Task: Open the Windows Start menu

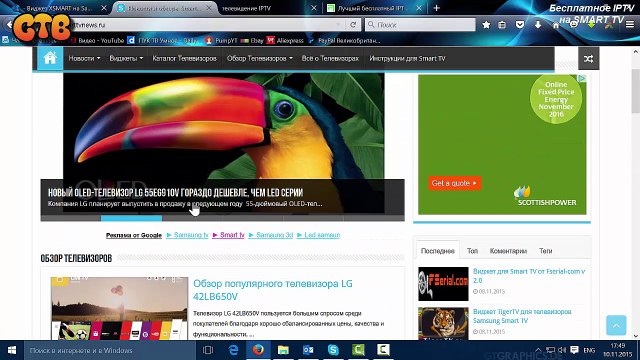Action: pos(12,350)
